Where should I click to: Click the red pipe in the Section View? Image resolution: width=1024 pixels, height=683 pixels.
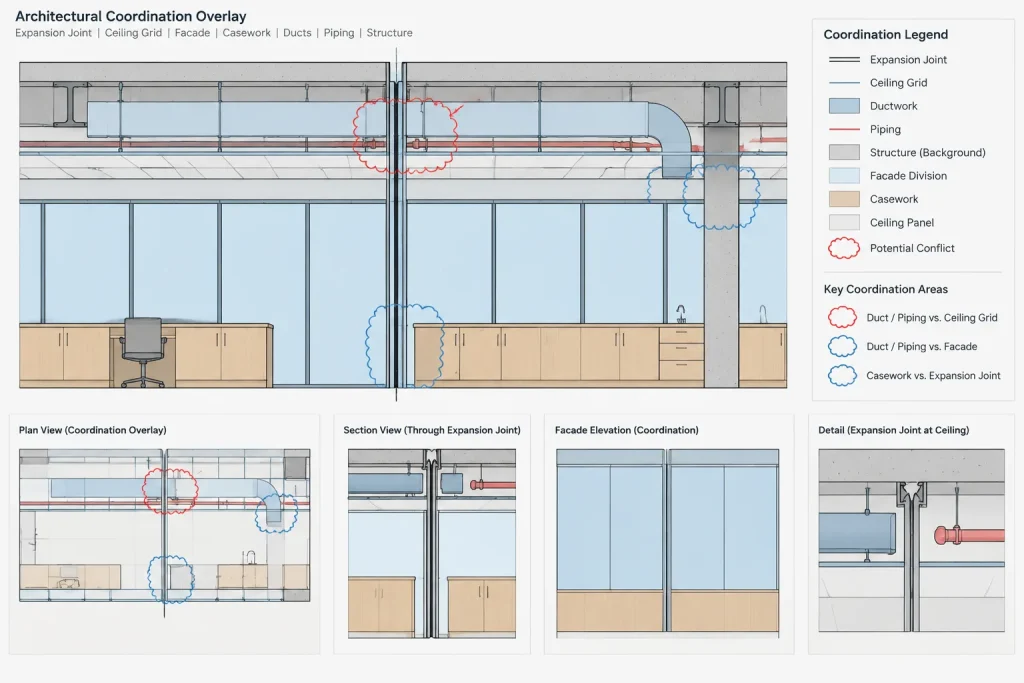(493, 484)
